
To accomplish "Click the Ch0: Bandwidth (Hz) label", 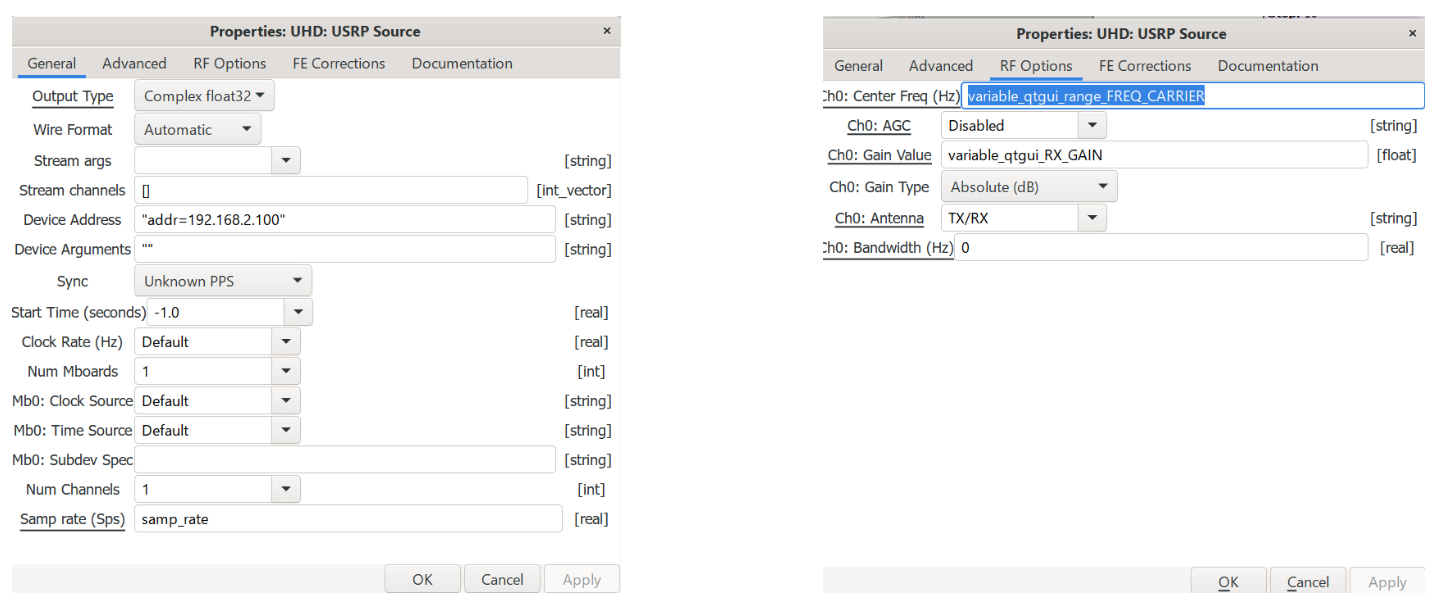I will pos(887,247).
